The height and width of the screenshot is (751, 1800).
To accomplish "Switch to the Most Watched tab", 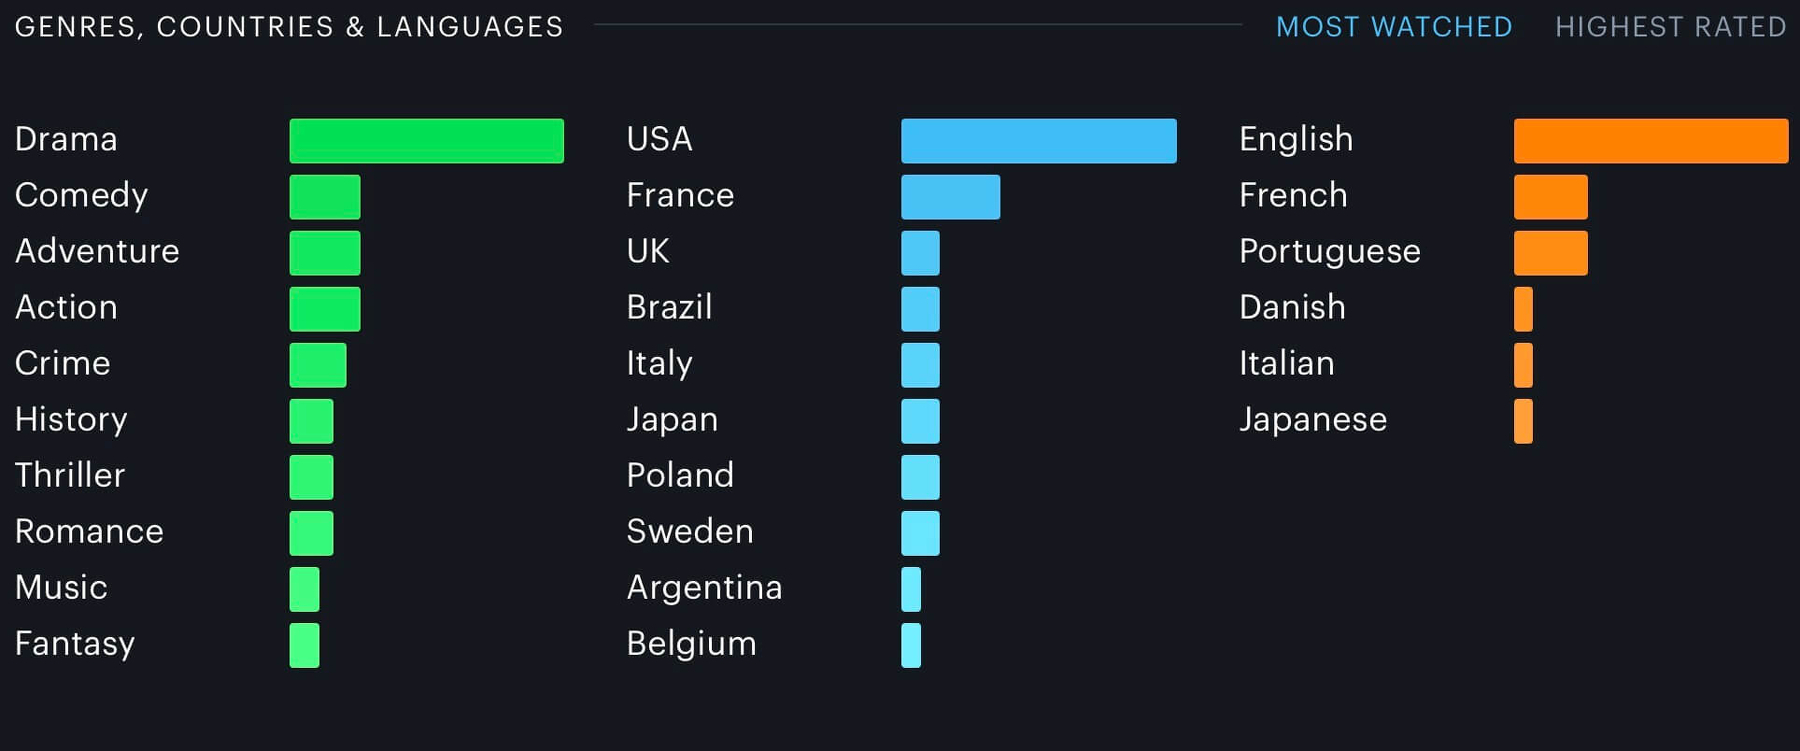I will pyautogui.click(x=1393, y=27).
